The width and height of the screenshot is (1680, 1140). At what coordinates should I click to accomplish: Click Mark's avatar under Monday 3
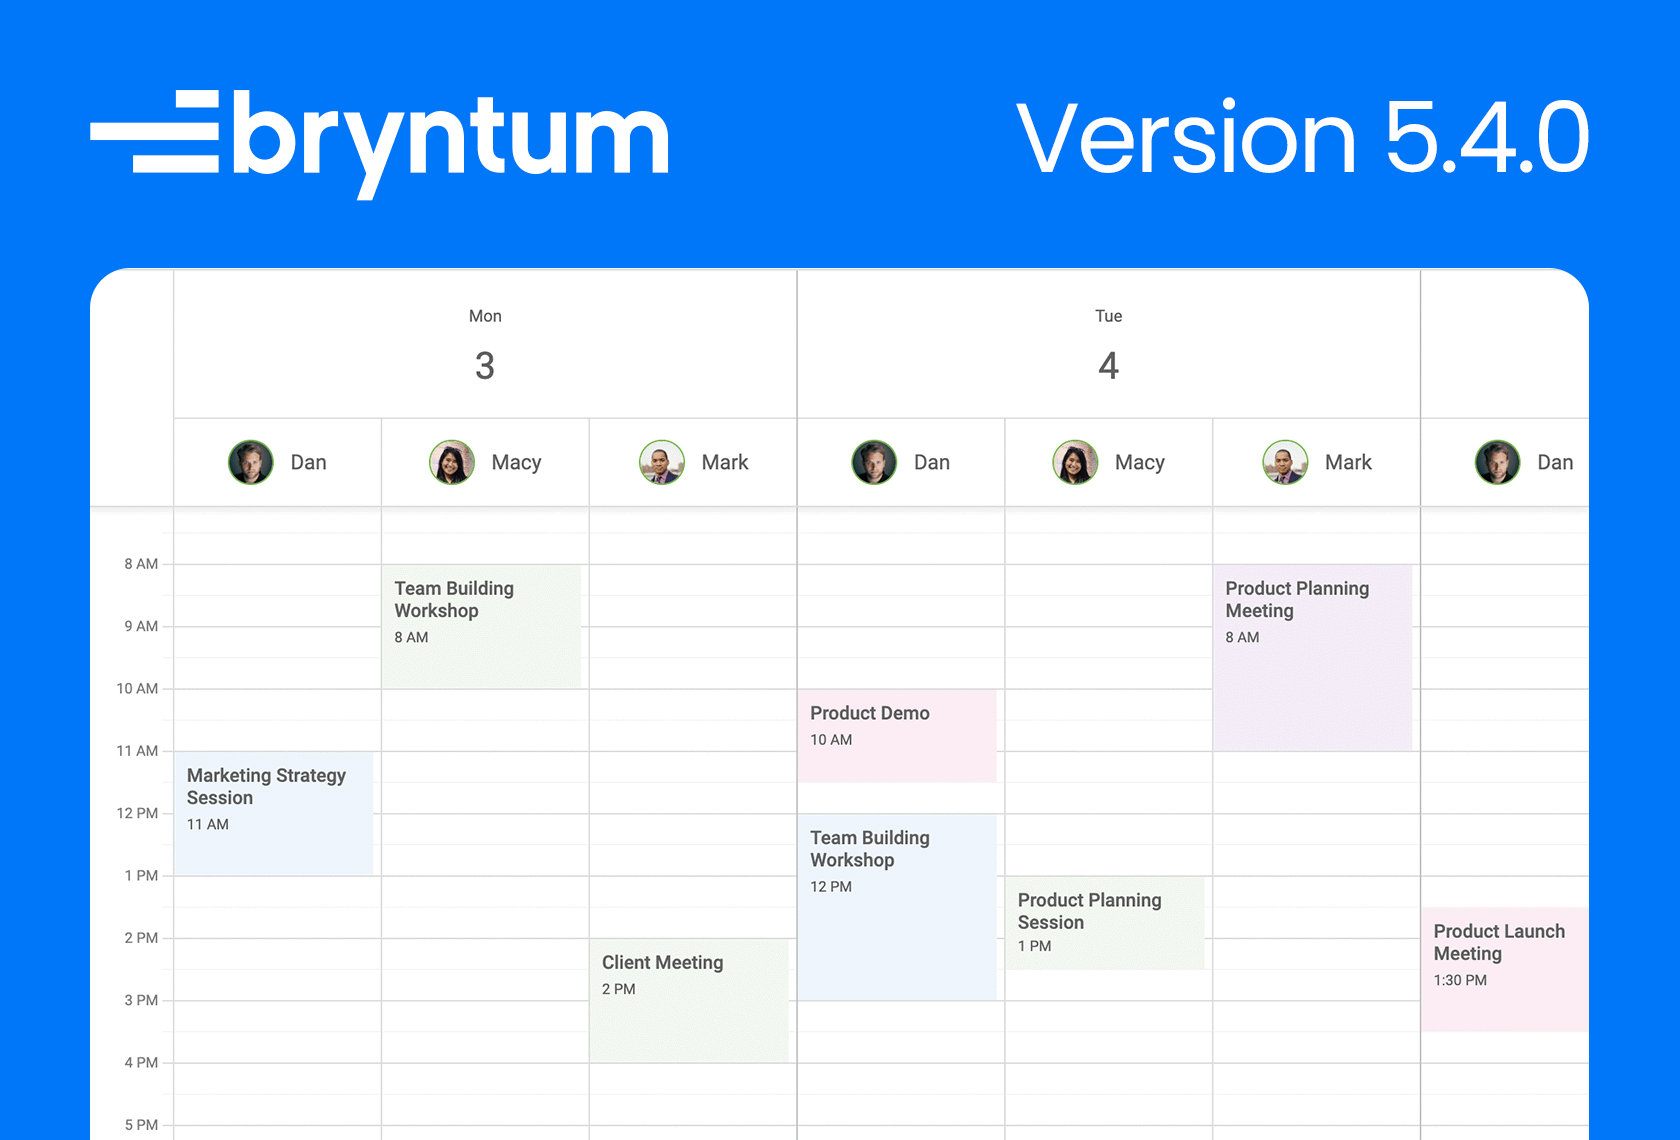click(x=662, y=462)
